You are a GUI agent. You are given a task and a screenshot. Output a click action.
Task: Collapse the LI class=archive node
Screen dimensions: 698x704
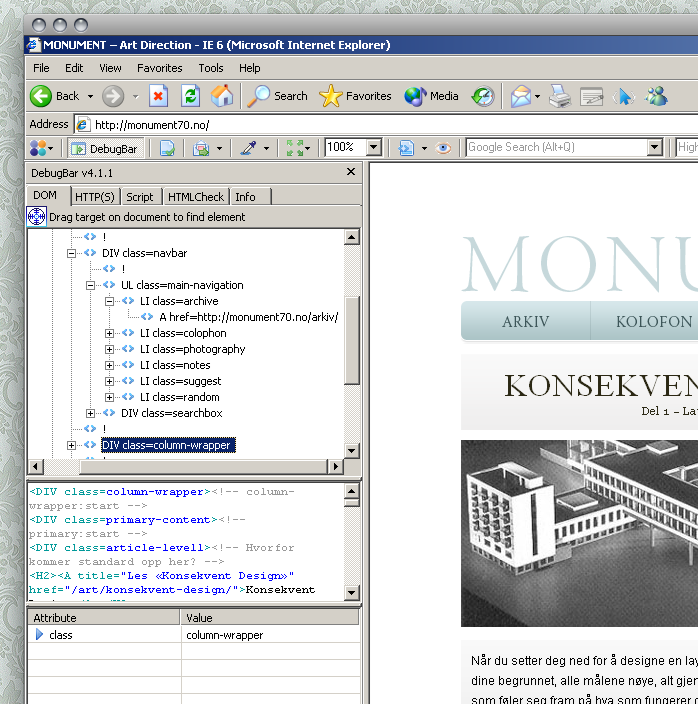(x=109, y=301)
